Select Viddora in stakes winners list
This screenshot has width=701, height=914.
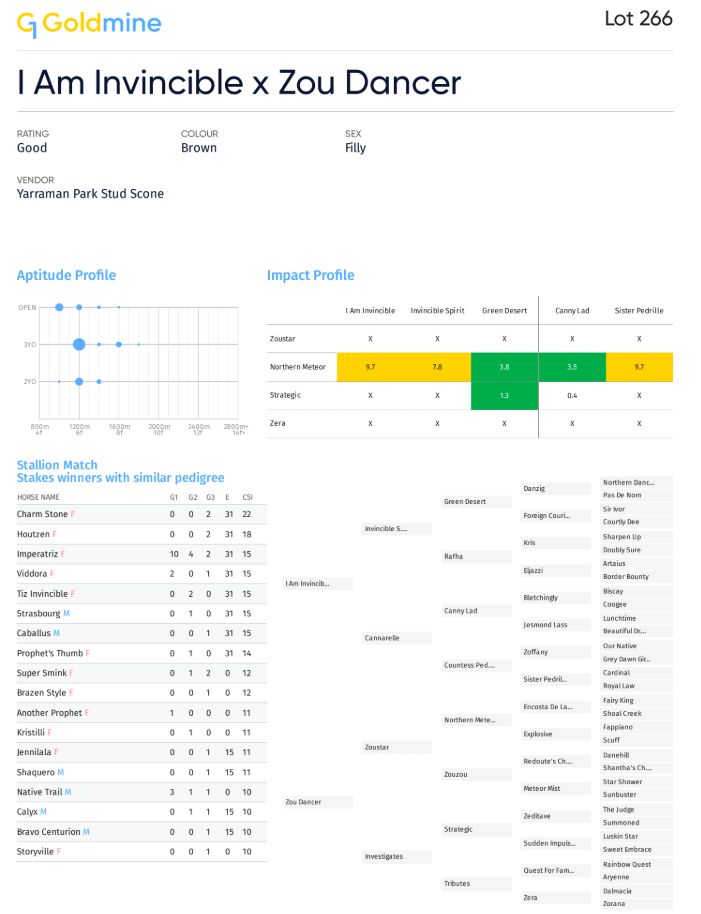tap(32, 574)
